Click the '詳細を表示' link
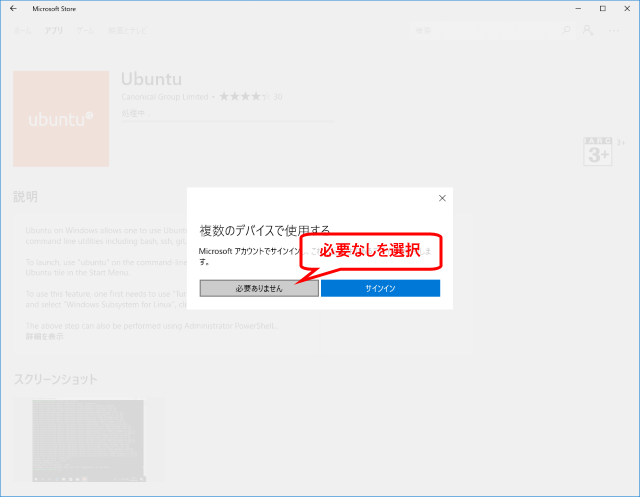Image resolution: width=640 pixels, height=497 pixels. coord(44,336)
